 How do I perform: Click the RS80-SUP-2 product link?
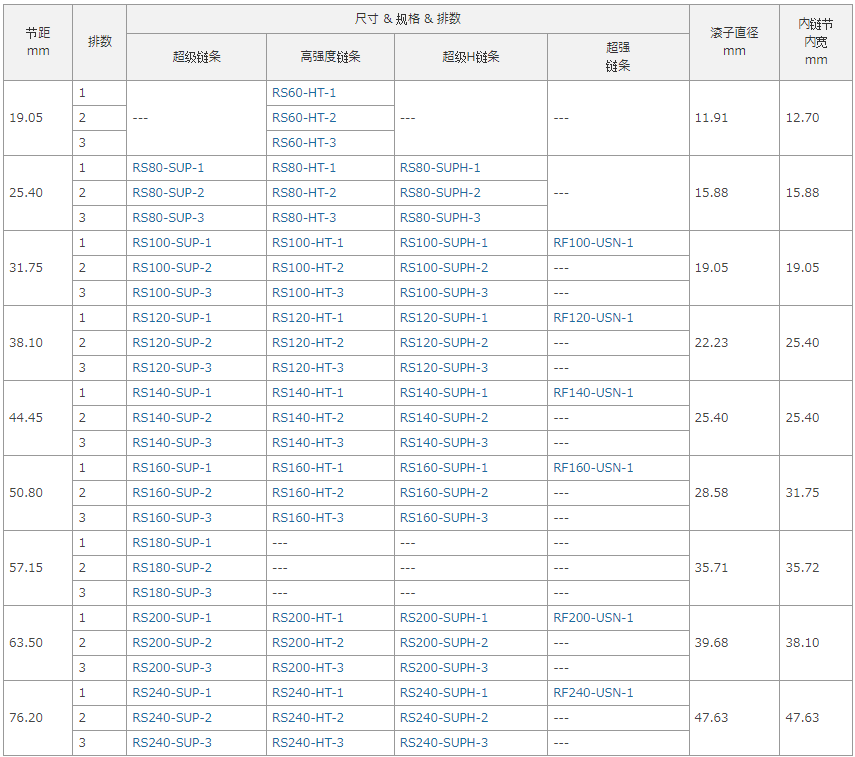[x=168, y=193]
